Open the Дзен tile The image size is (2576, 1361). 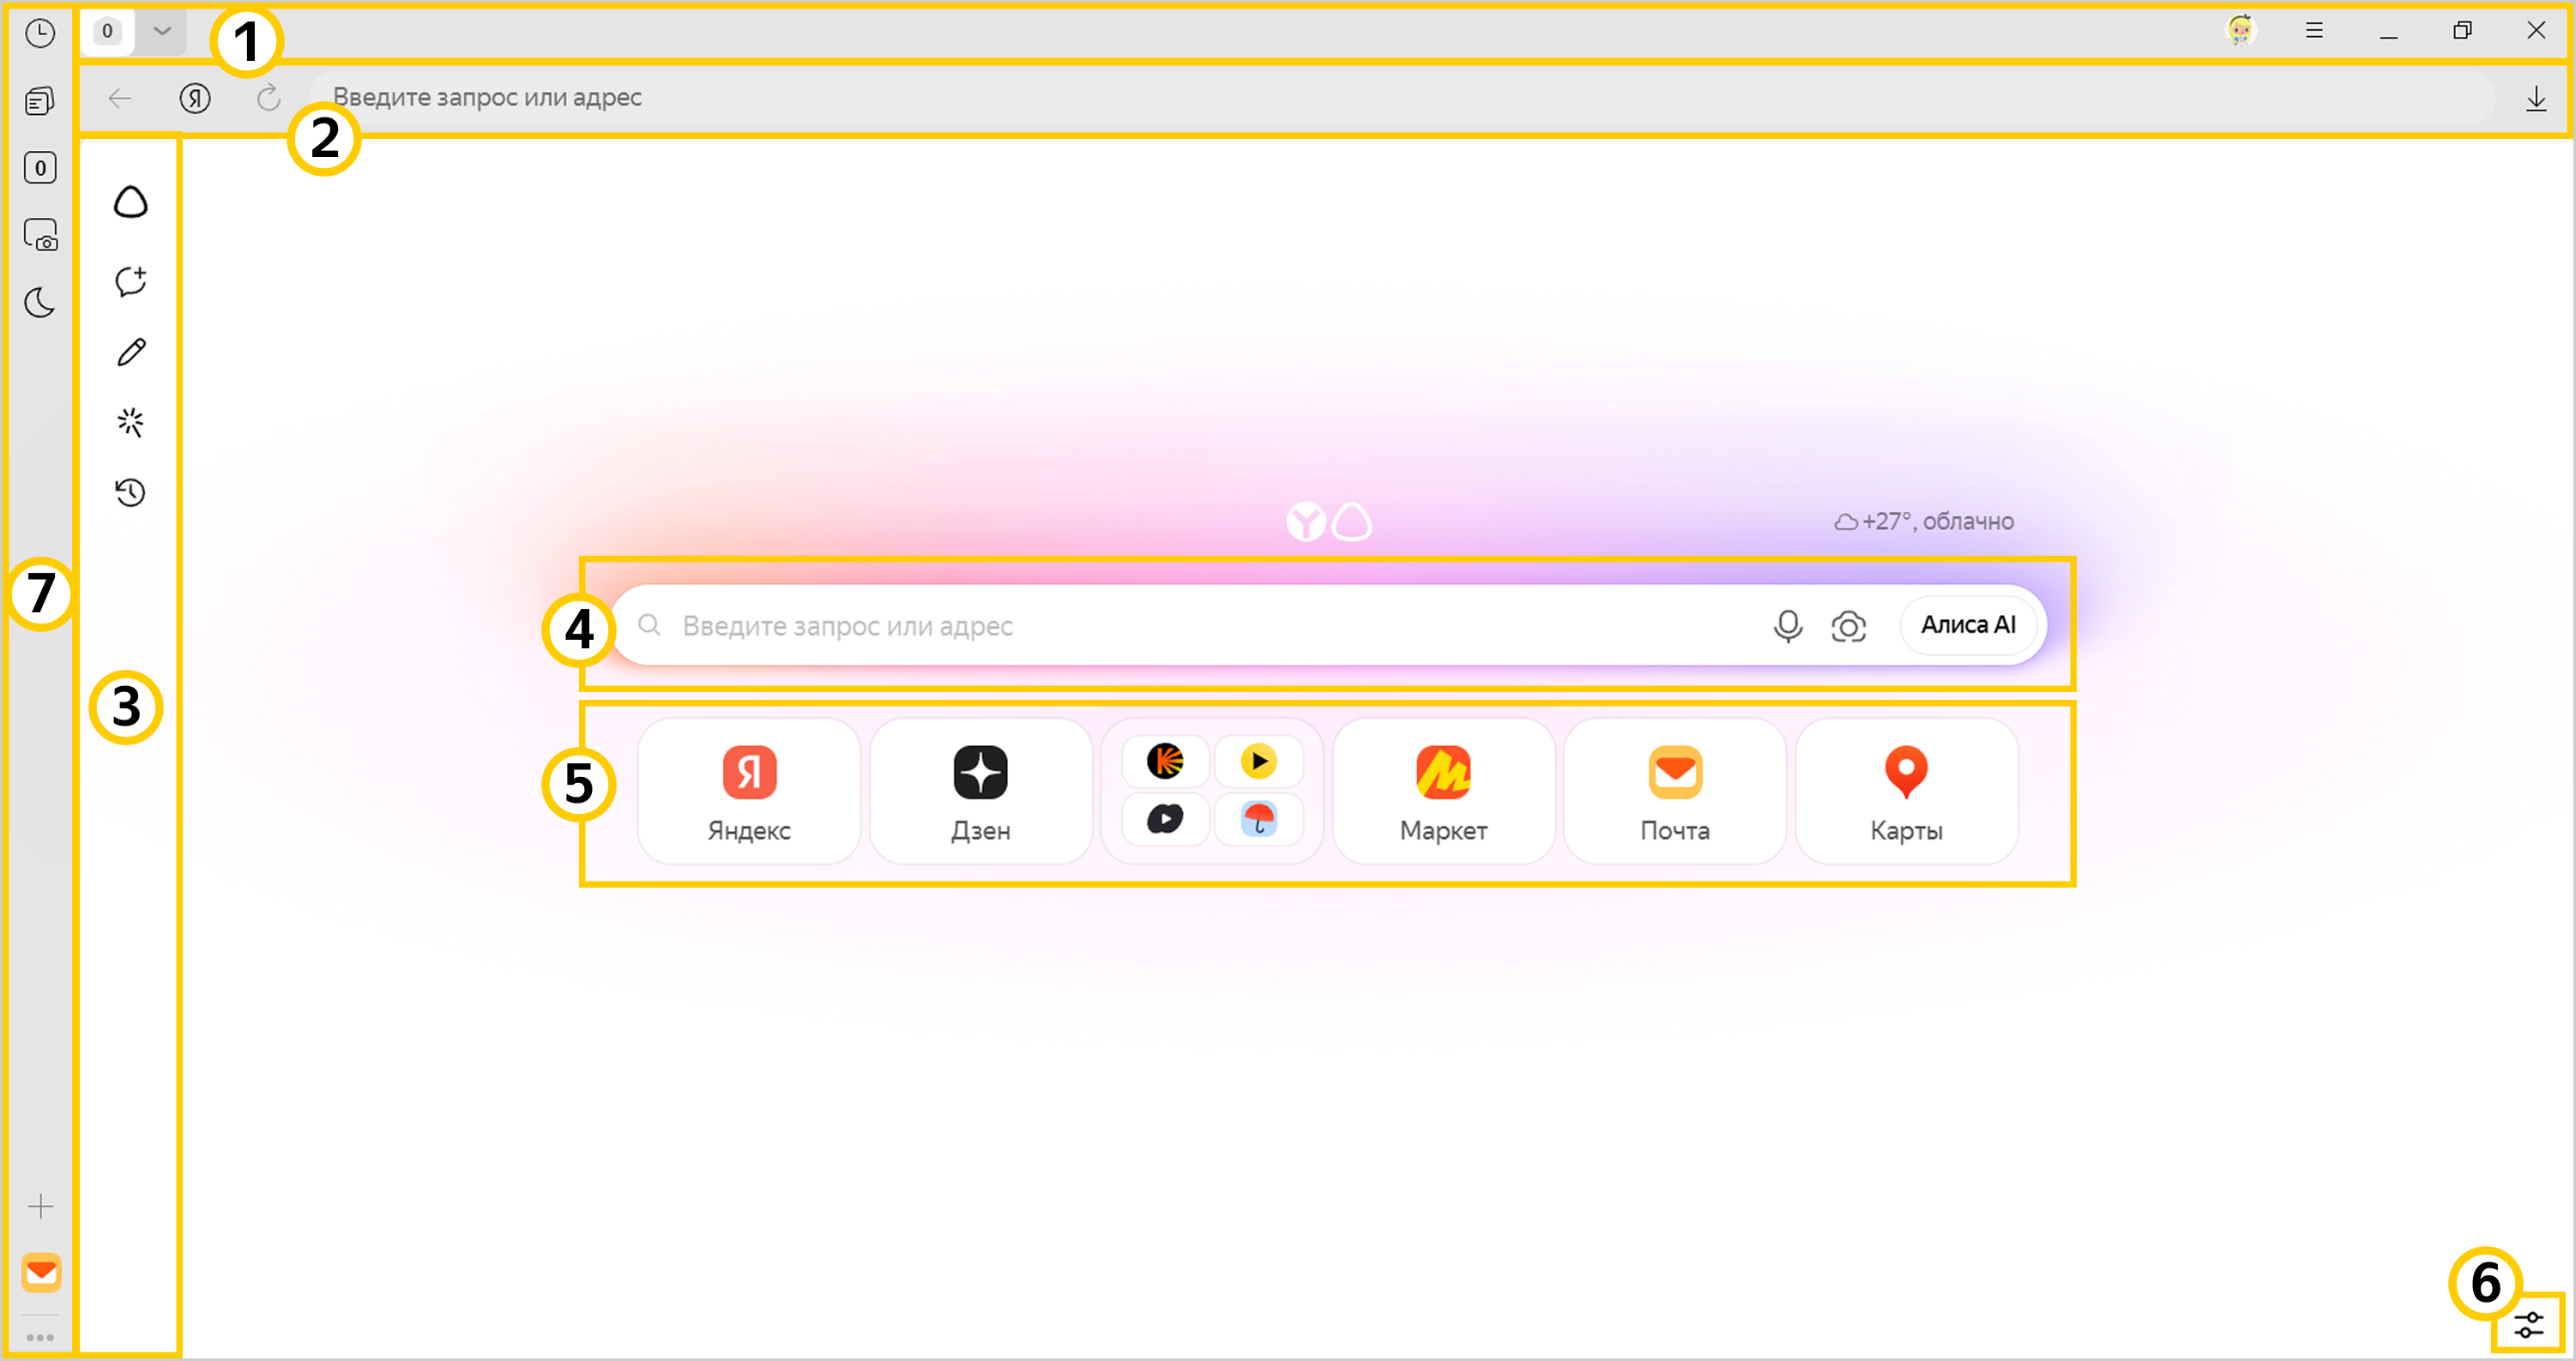980,791
